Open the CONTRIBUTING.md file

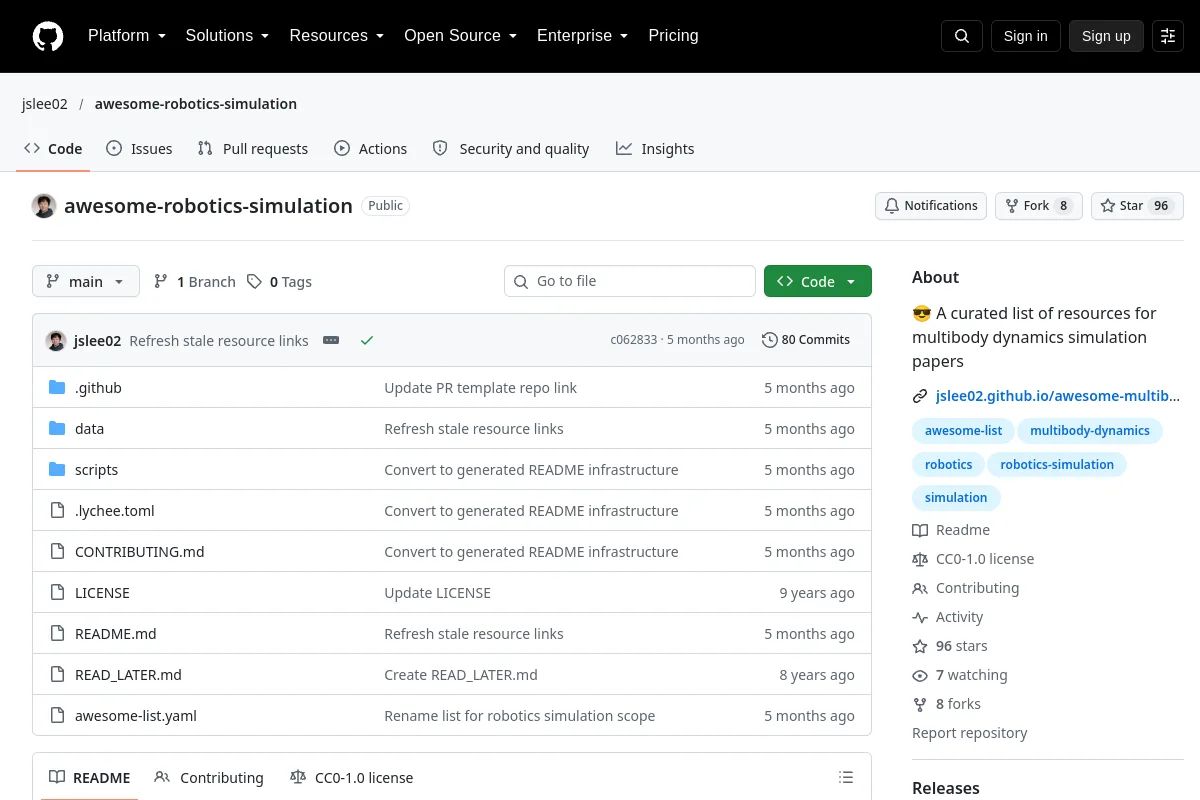[139, 551]
